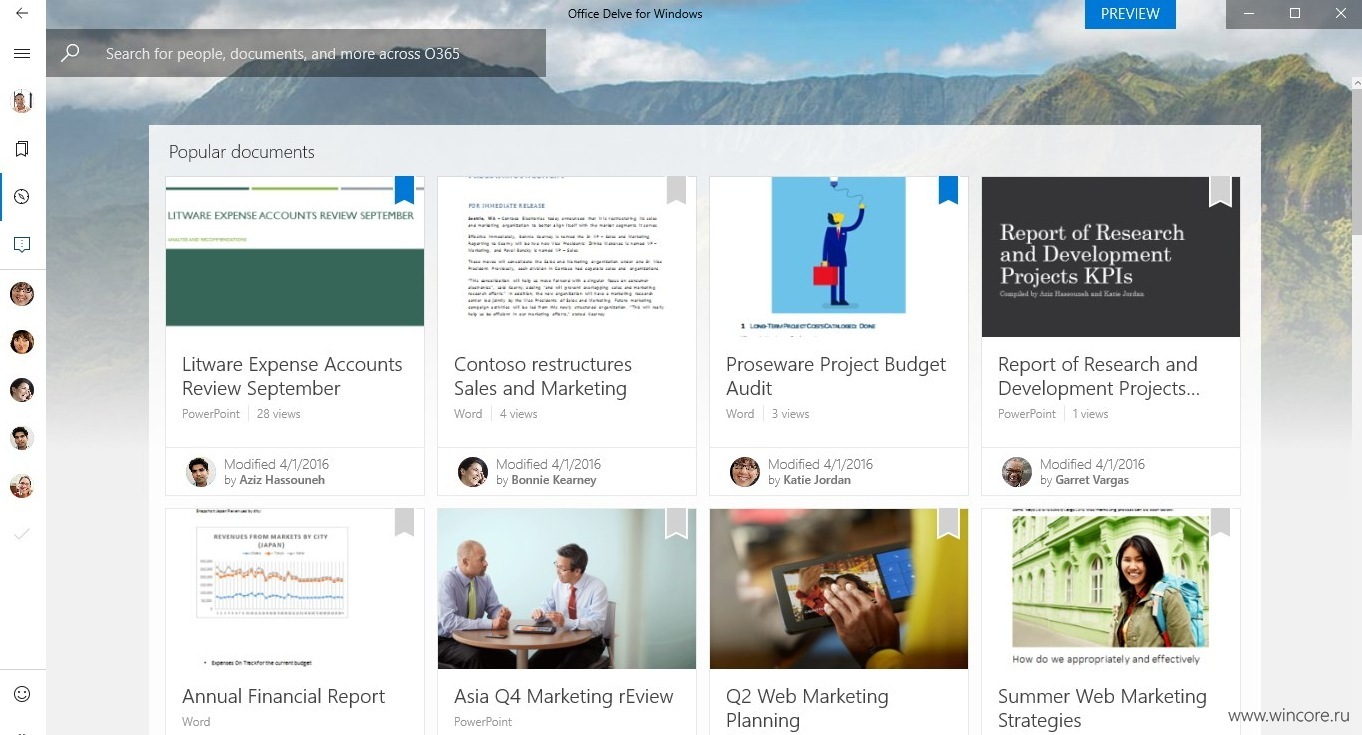Open first person avatar in sidebar list
Viewport: 1362px width, 735px height.
click(x=22, y=294)
